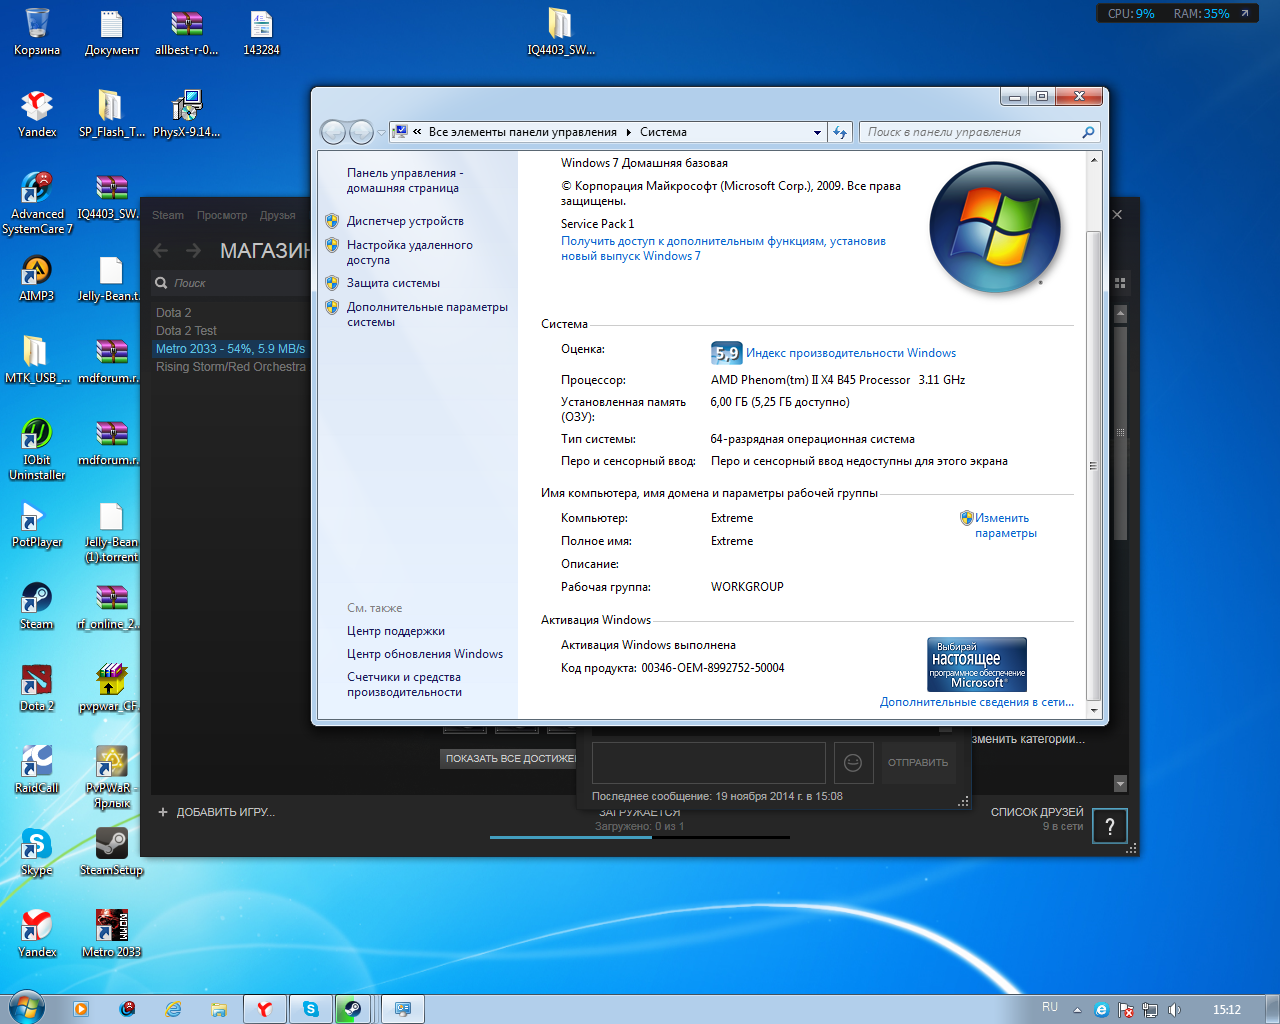1280x1024 pixels.
Task: Open the Корзина recycle bin icon
Action: pos(37,32)
